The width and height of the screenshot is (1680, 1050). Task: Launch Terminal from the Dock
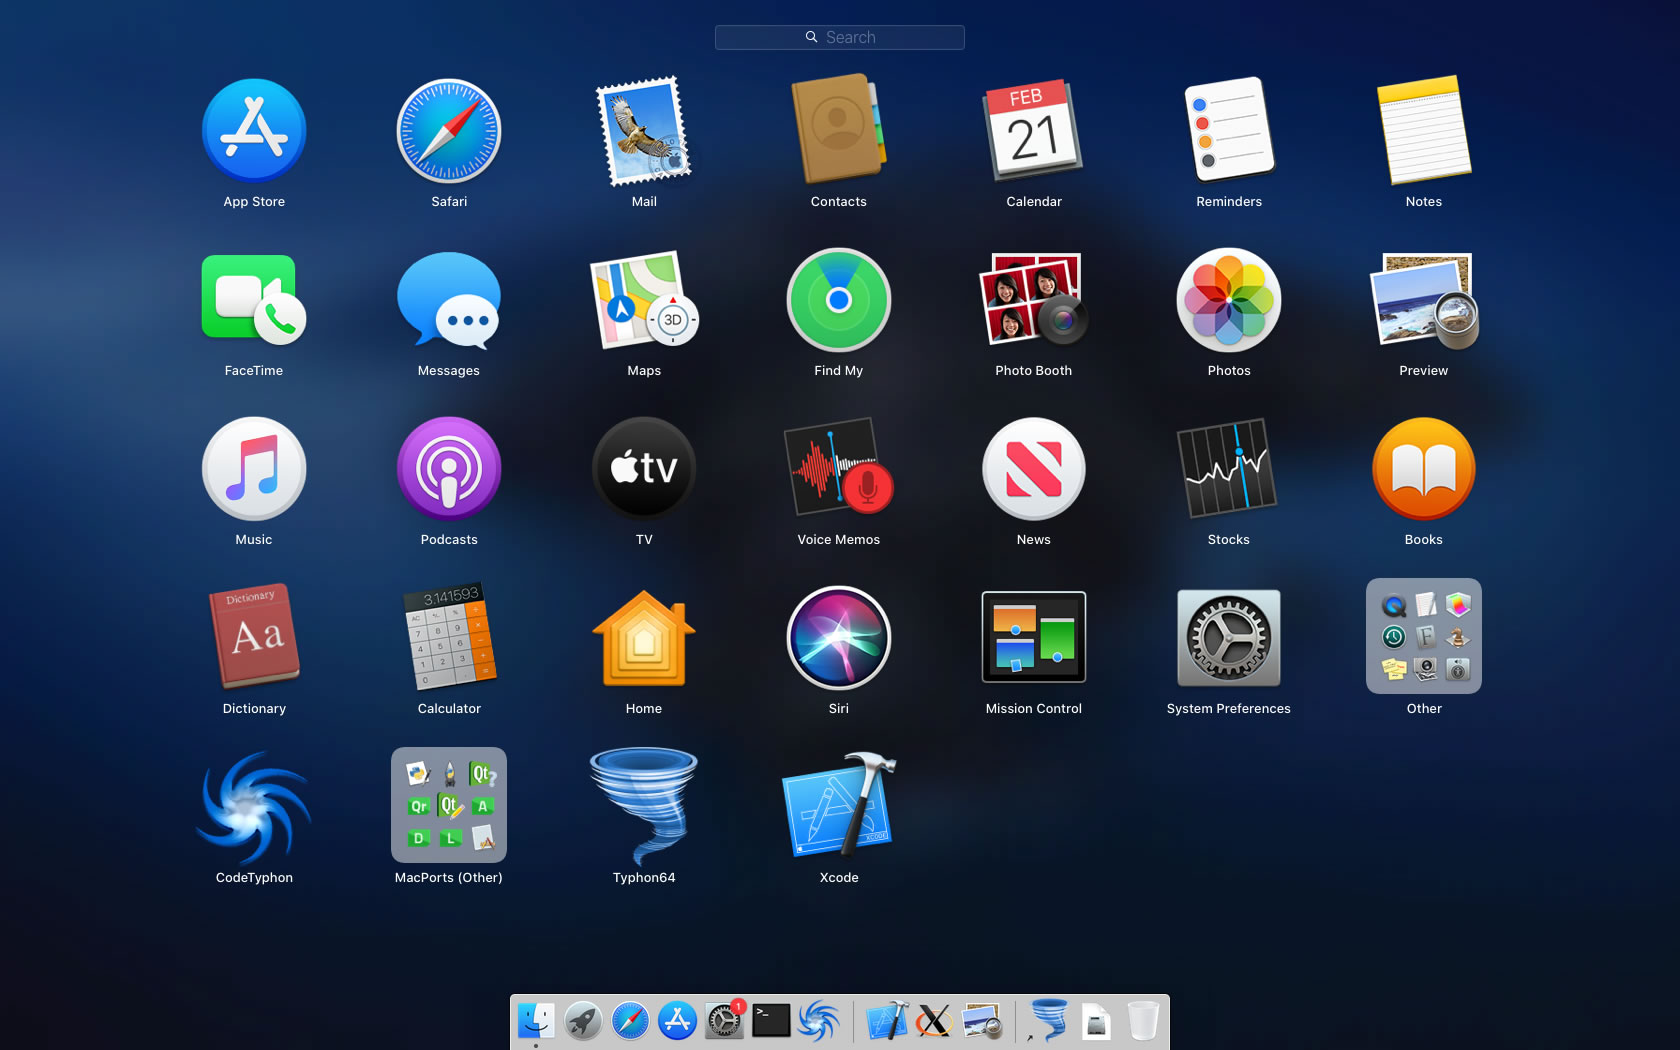(x=771, y=1021)
